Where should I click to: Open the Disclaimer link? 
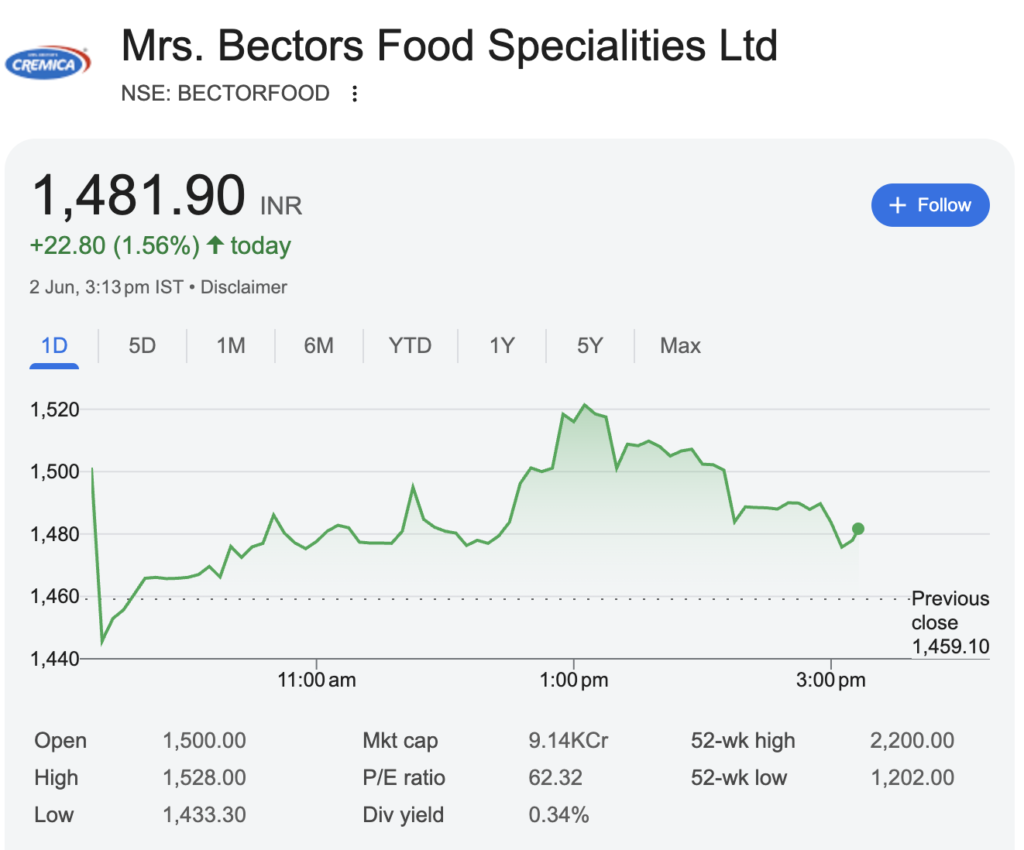[x=244, y=287]
